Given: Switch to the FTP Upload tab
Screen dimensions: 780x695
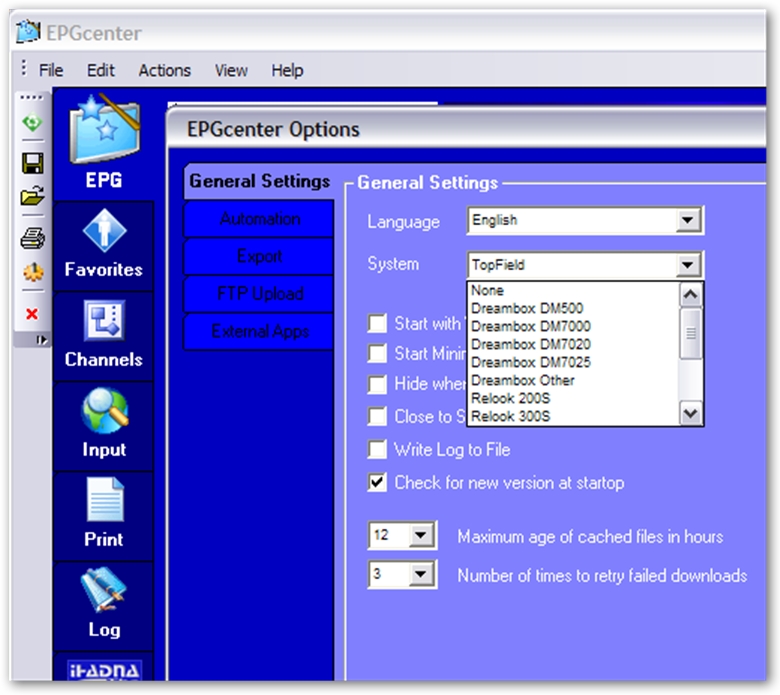Looking at the screenshot, I should pos(259,294).
